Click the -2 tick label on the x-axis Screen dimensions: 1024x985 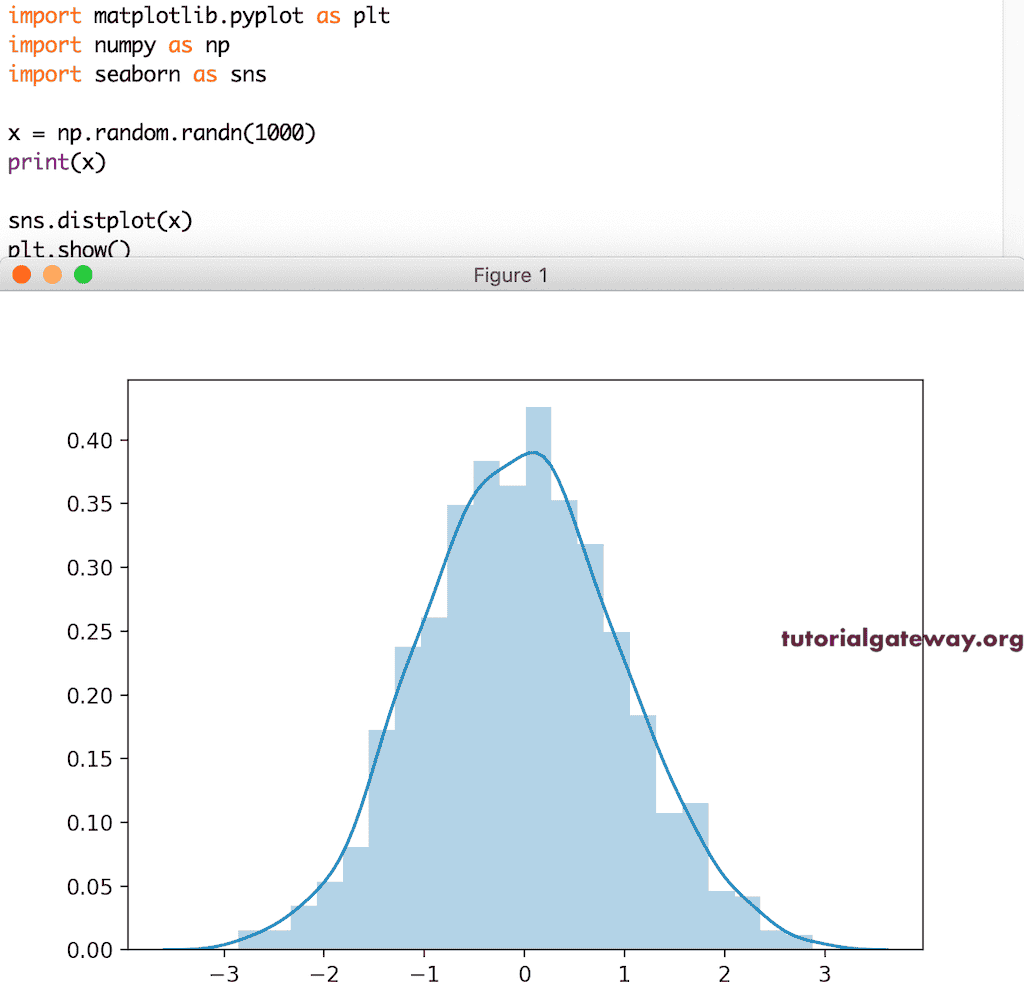pyautogui.click(x=323, y=972)
